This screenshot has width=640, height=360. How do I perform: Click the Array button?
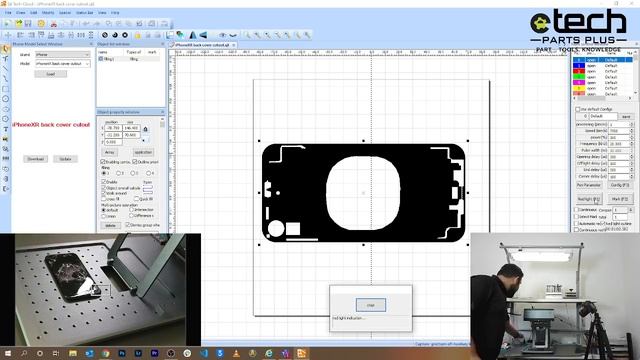click(110, 152)
